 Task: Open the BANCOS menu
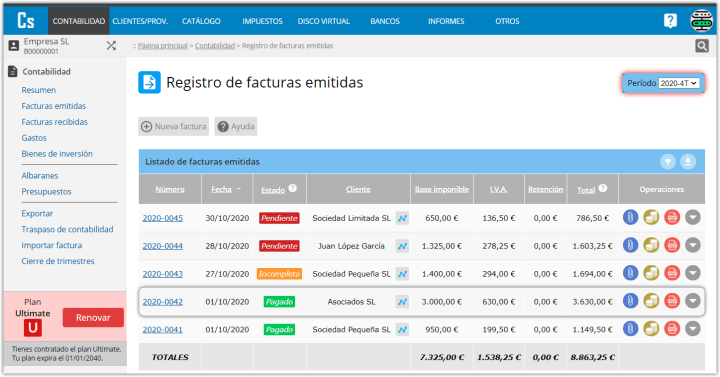tap(385, 21)
